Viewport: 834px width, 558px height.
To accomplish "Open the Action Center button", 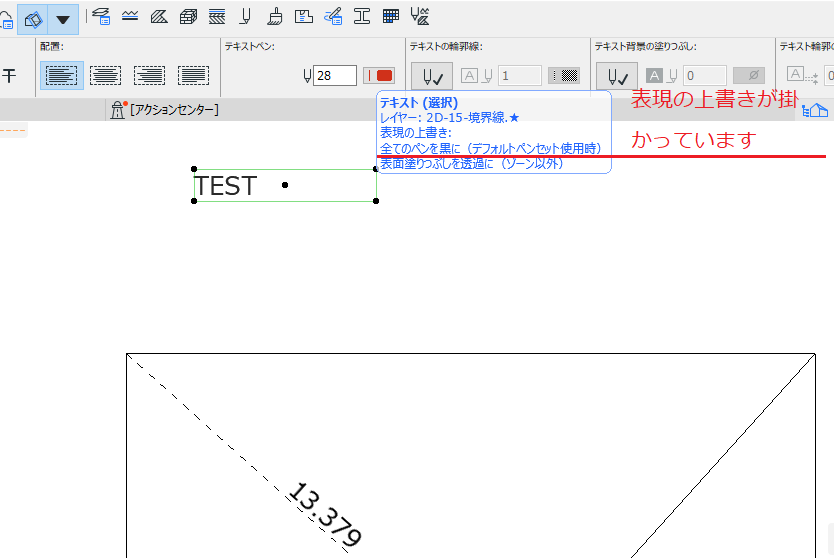I will point(165,110).
